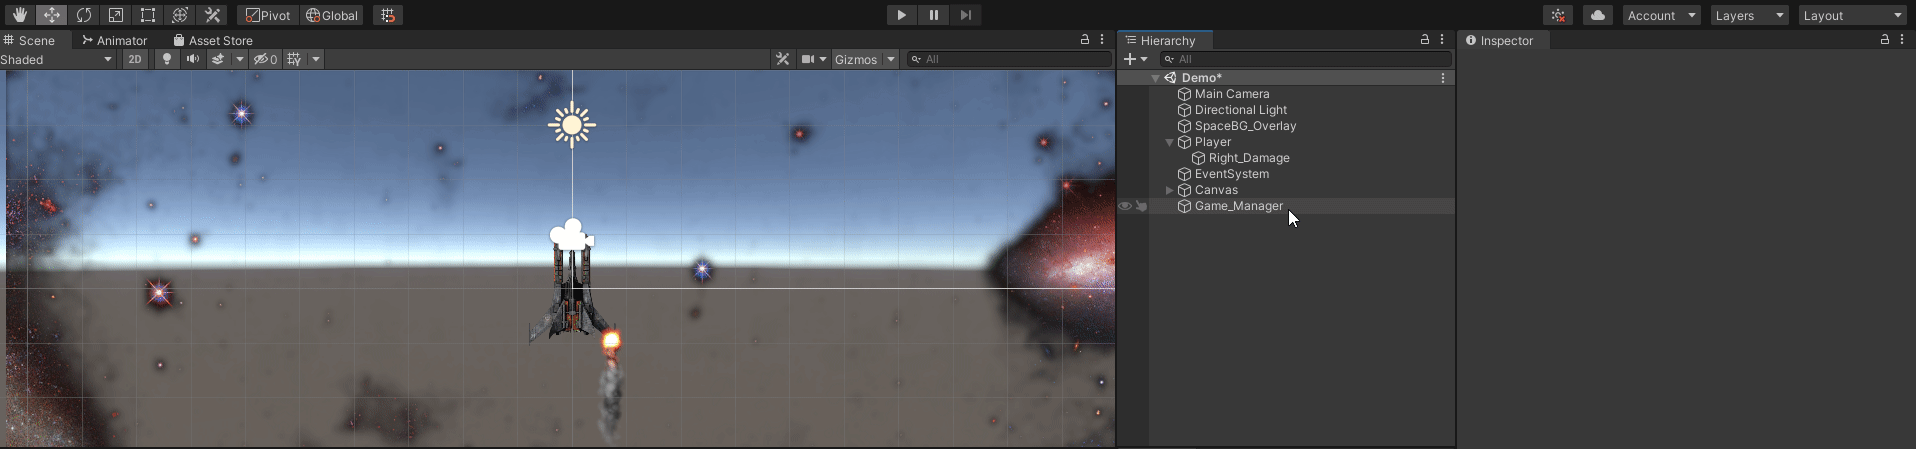Open Demo scene context menu dots
1916x449 pixels.
tap(1442, 78)
